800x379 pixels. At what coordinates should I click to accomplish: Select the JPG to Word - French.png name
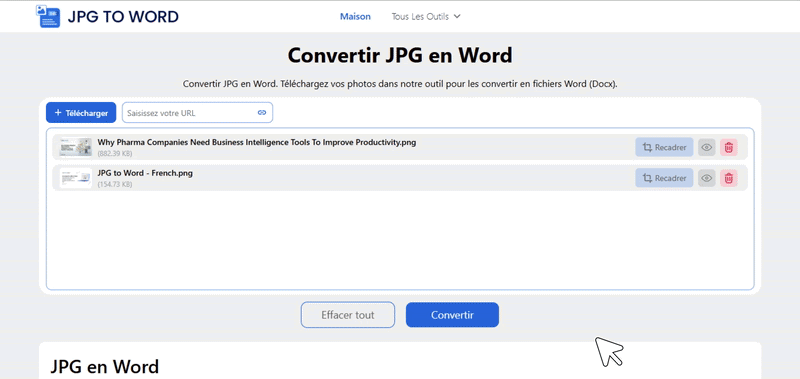click(x=145, y=173)
